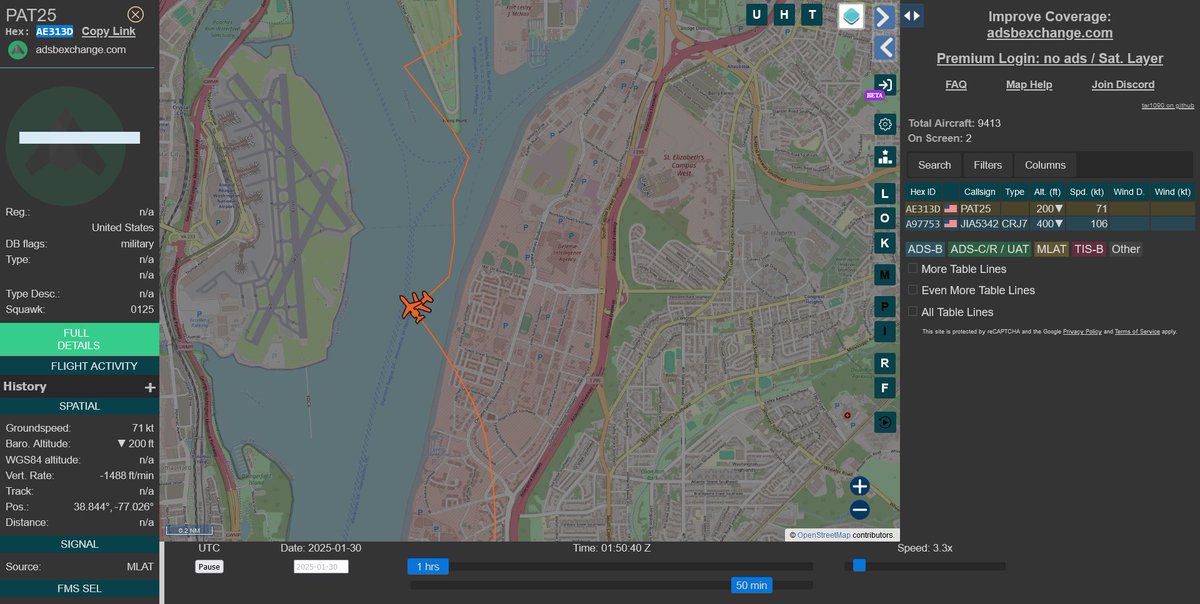Zoom out on the map

point(860,510)
